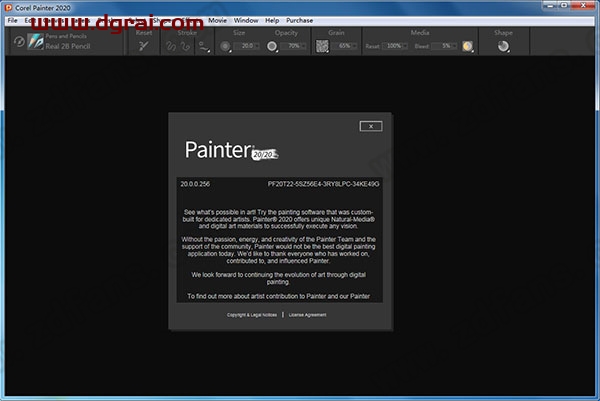
Task: Open the Help menu
Action: pos(272,20)
